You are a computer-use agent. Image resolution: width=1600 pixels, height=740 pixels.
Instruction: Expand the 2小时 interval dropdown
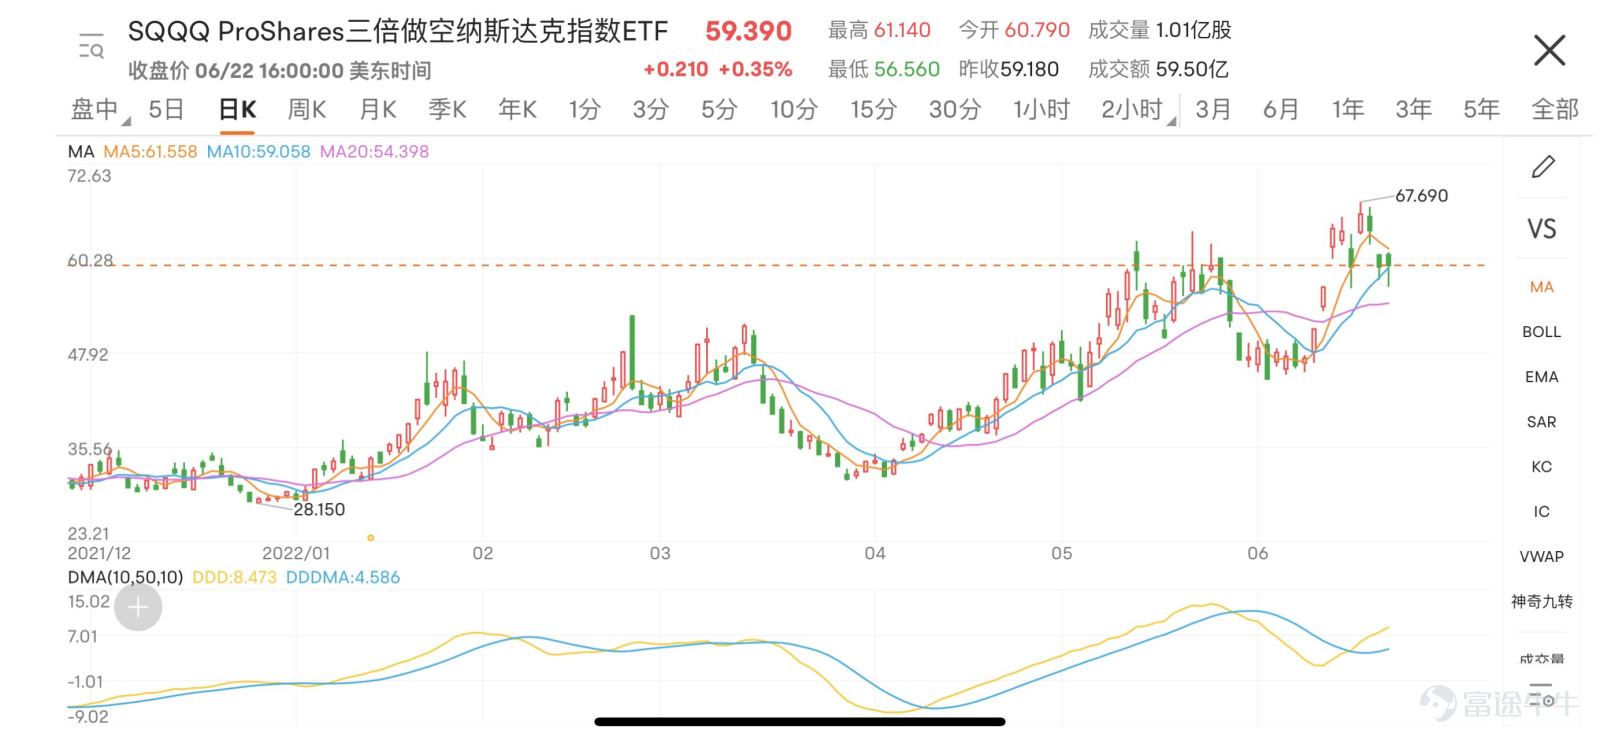(x=1136, y=109)
